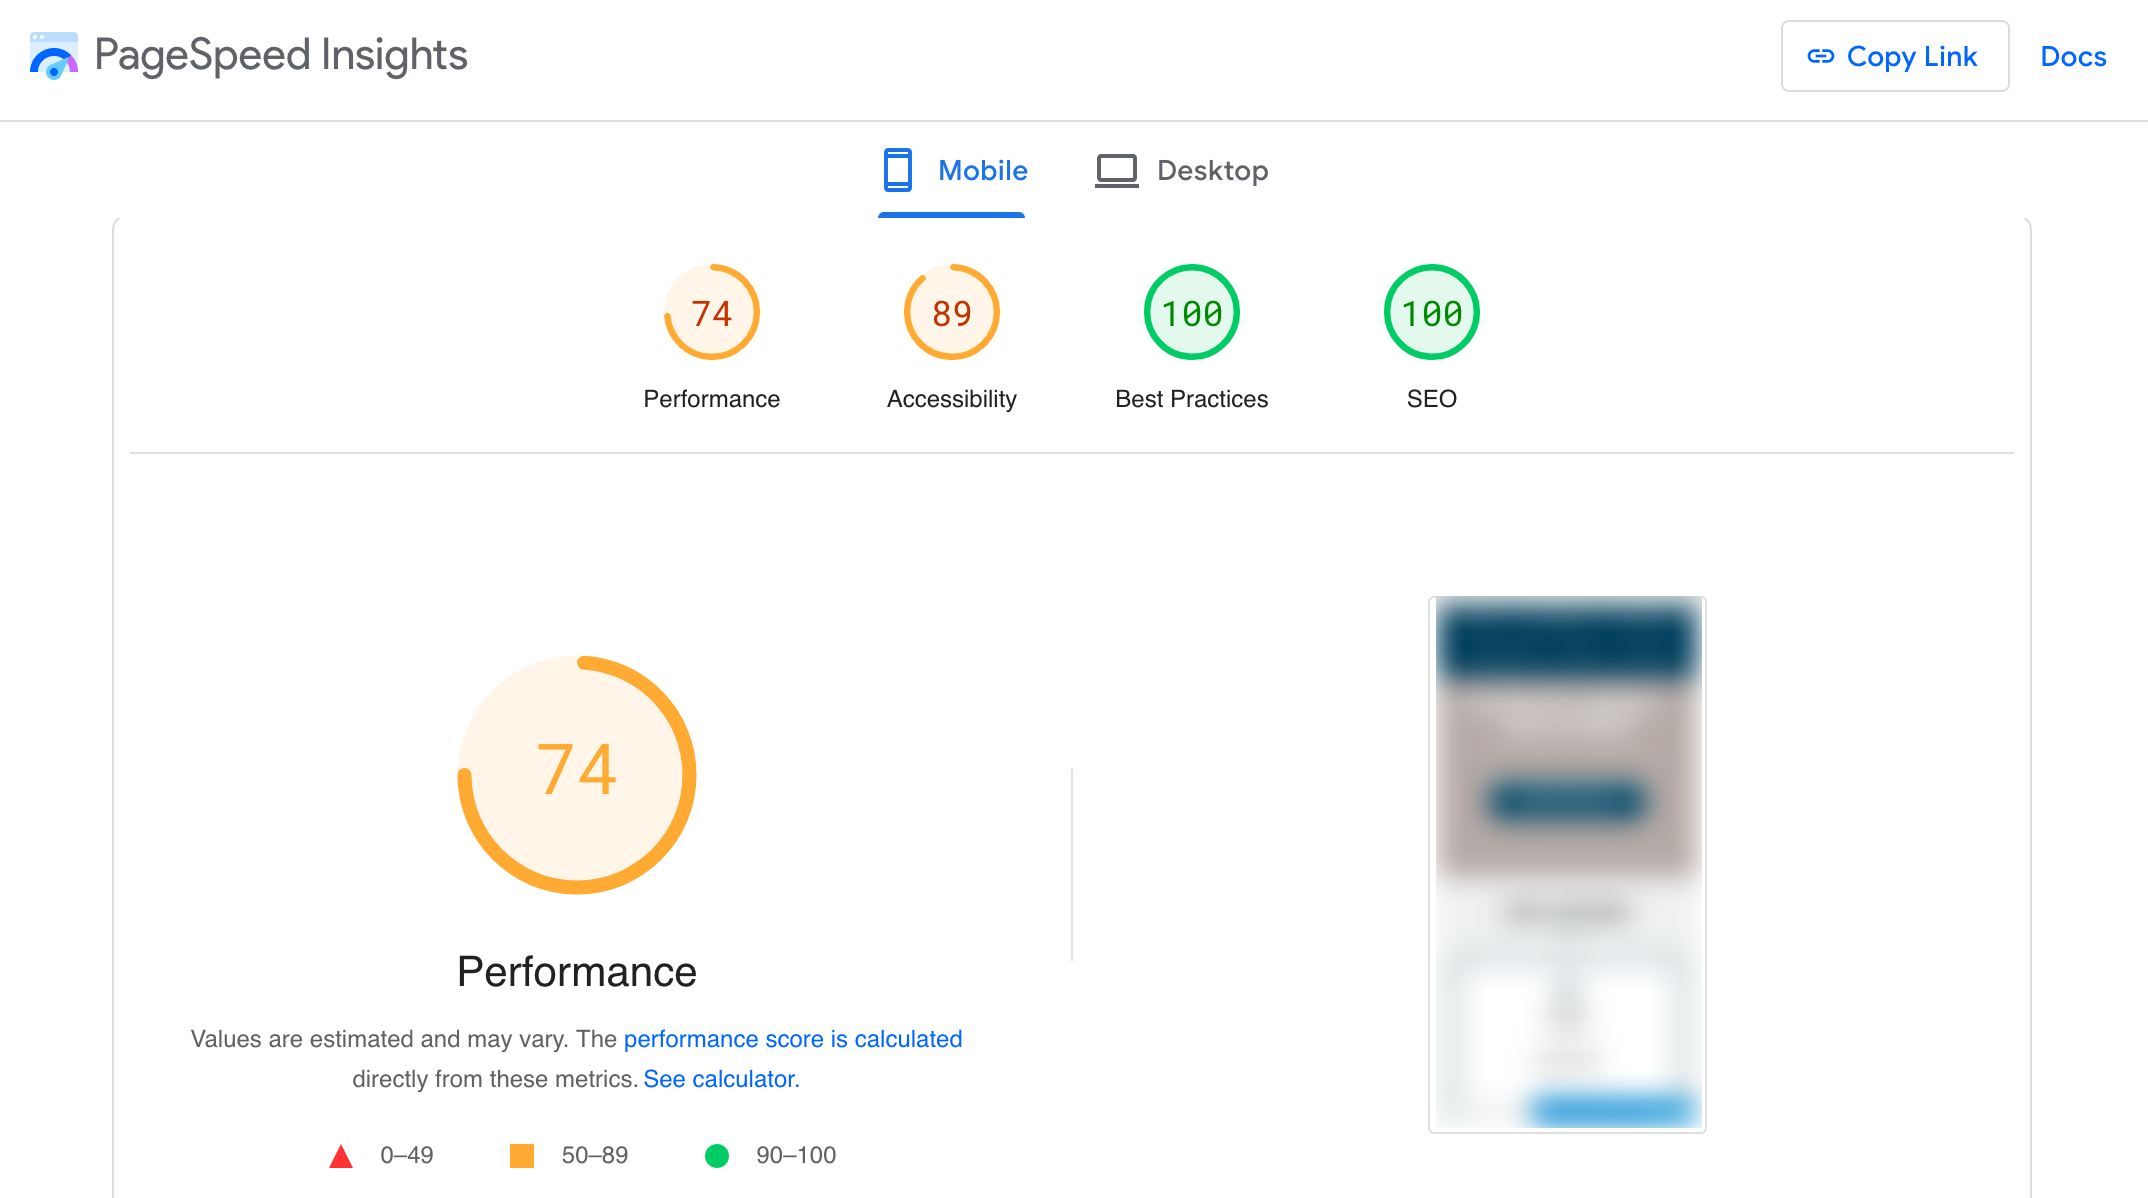The image size is (2148, 1198).
Task: Click the Performance label under top gauge
Action: pyautogui.click(x=712, y=399)
